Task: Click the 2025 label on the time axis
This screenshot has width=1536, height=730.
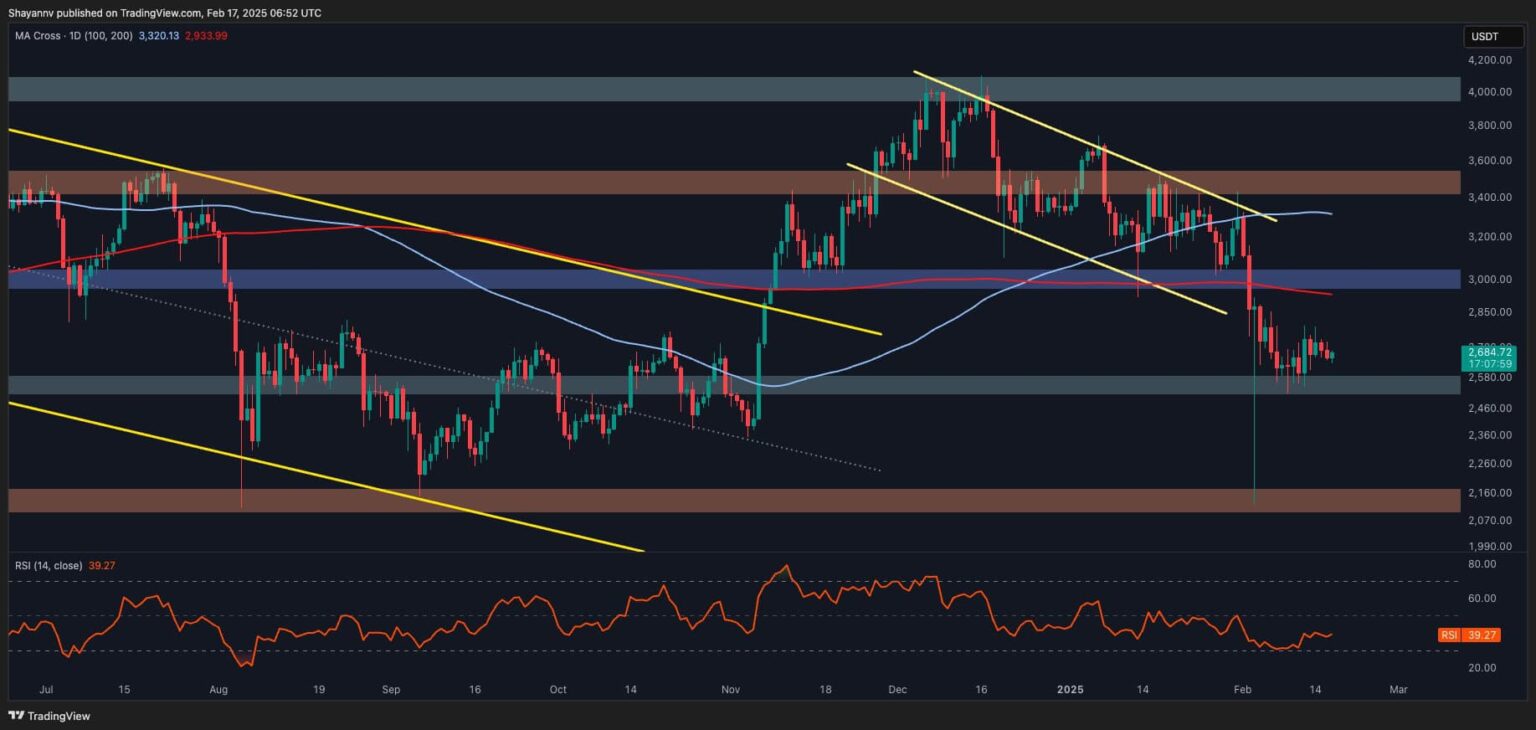Action: 1070,689
